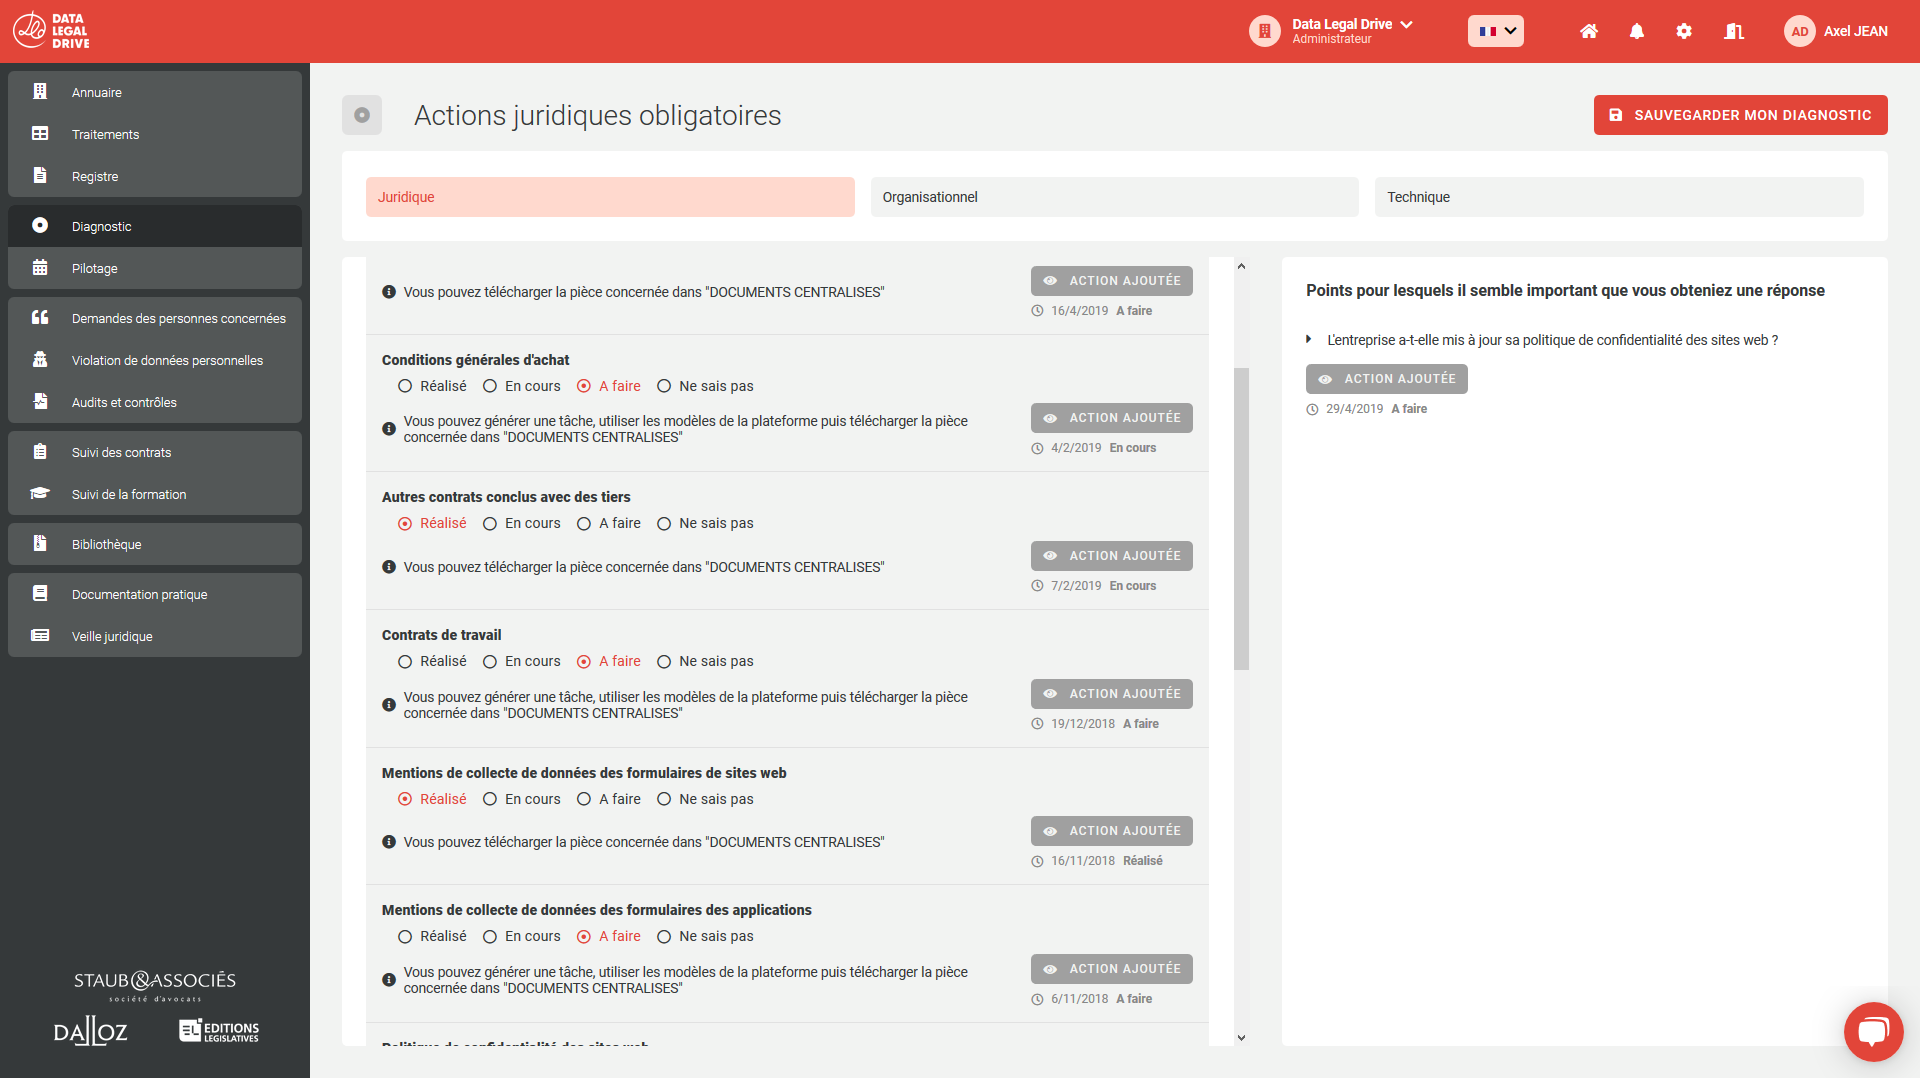Click the scroll-up arrow of the actions list
The height and width of the screenshot is (1078, 1920).
click(1241, 266)
